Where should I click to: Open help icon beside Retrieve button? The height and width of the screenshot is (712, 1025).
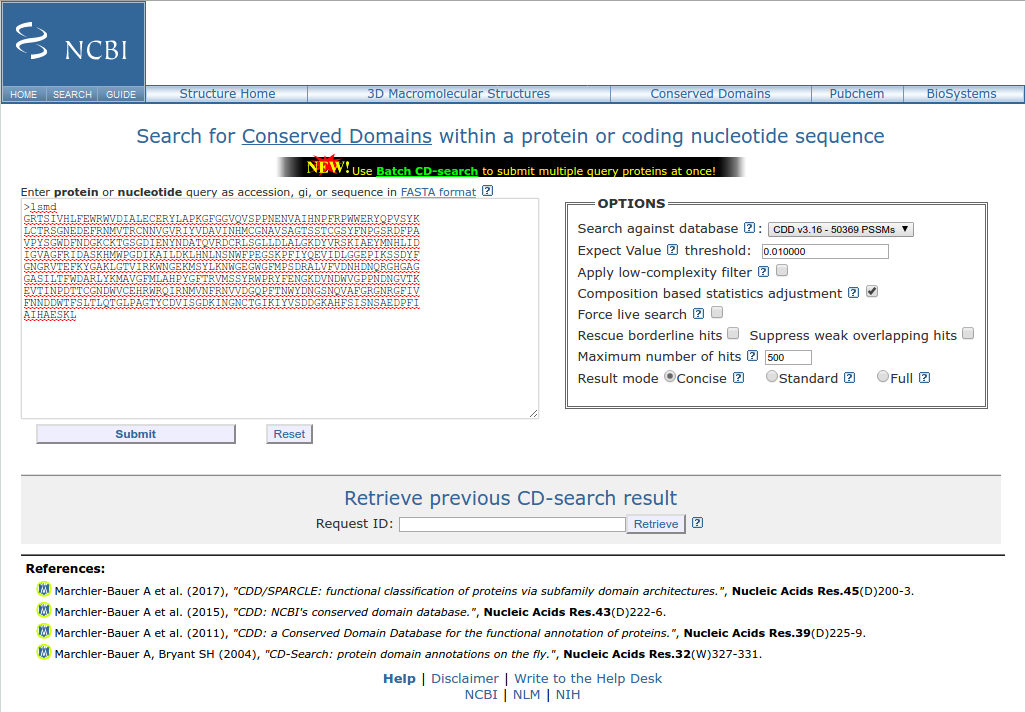[x=697, y=522]
